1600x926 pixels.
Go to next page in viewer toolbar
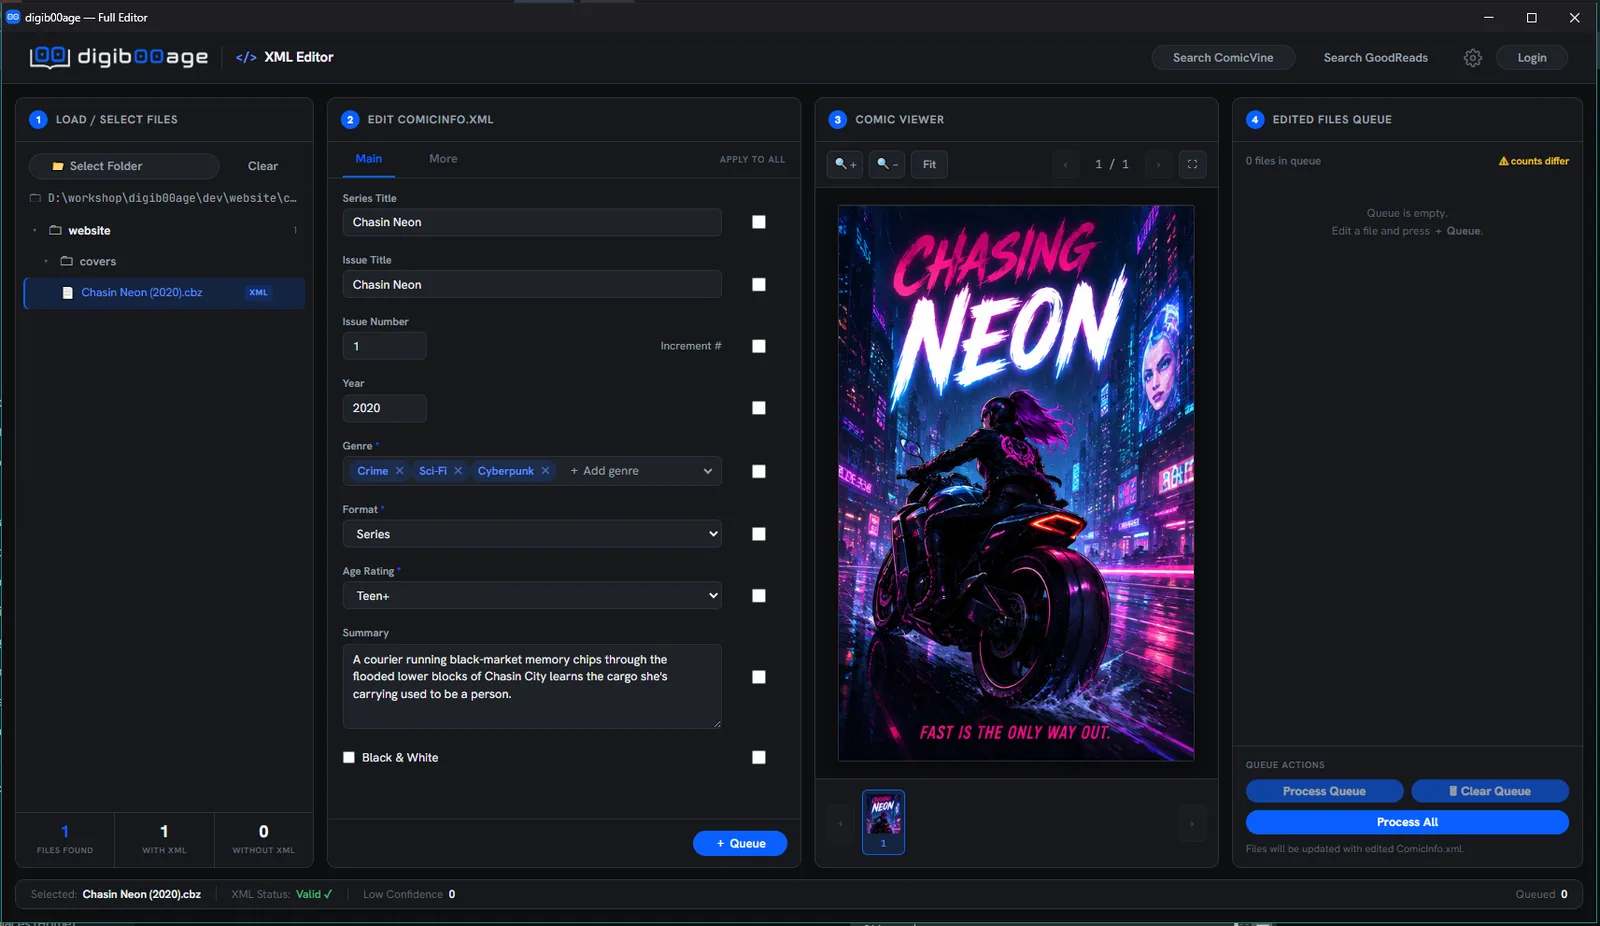[x=1158, y=164]
